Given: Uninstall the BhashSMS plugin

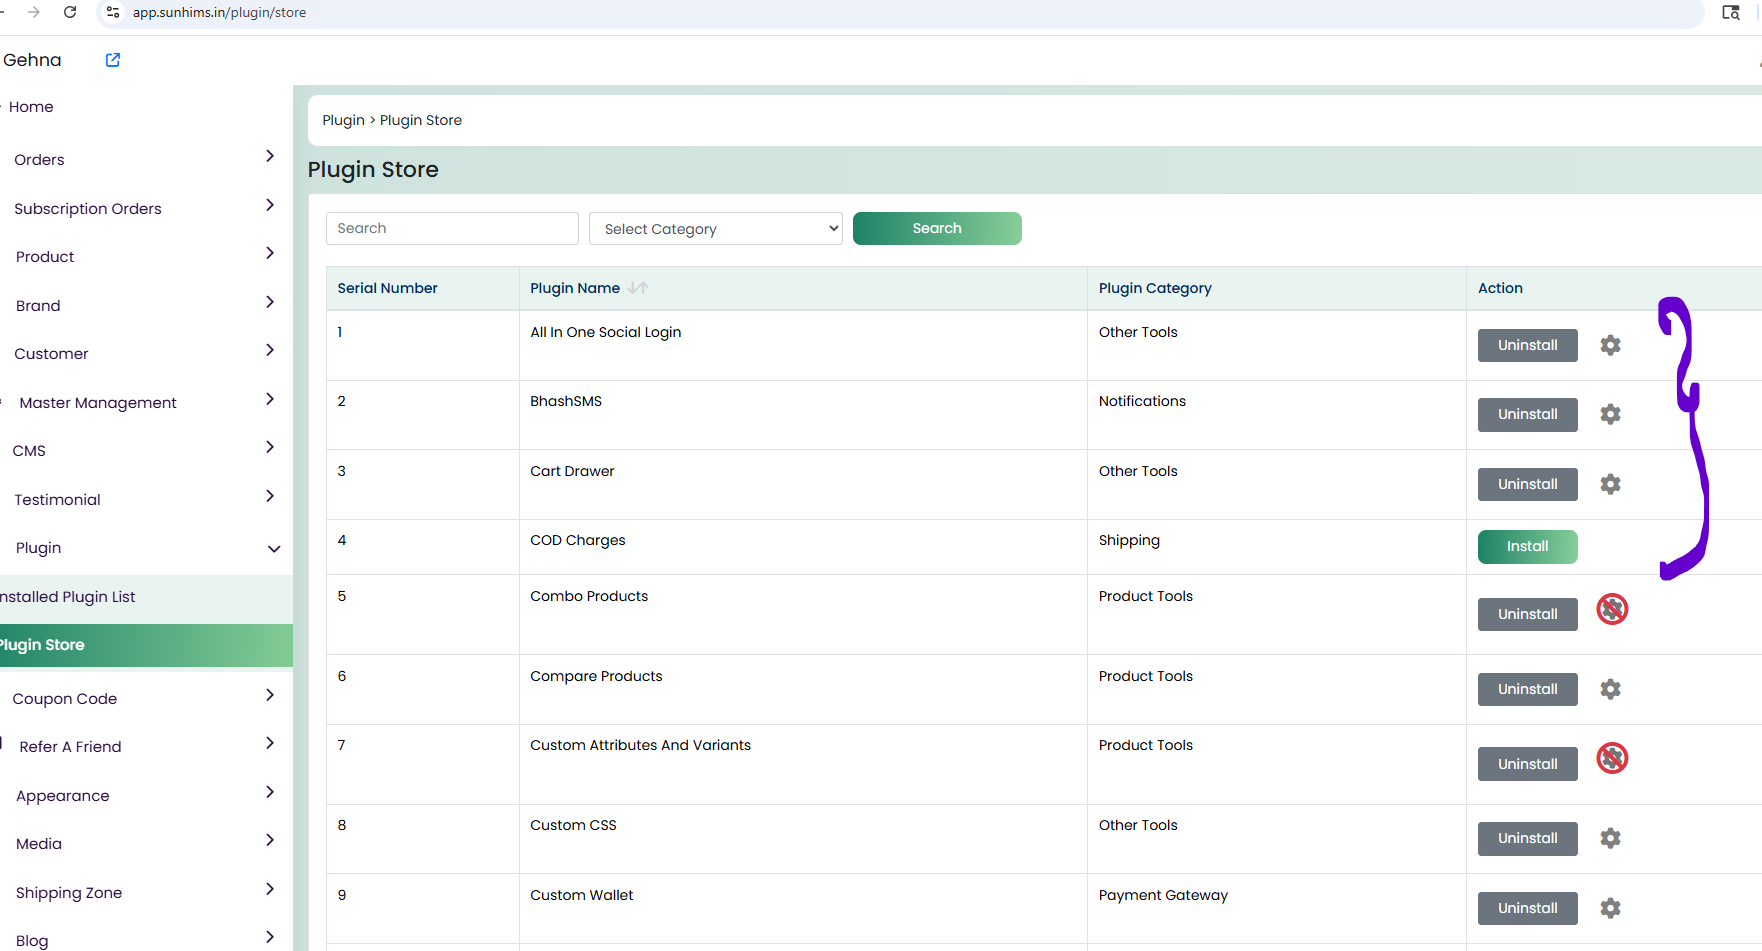Looking at the screenshot, I should 1527,414.
